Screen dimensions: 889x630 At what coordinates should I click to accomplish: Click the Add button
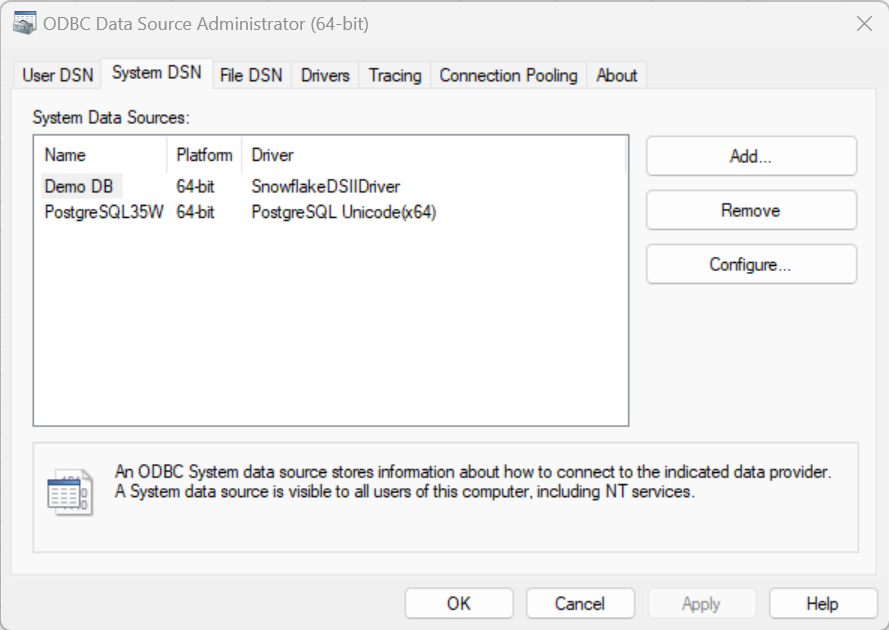tap(751, 156)
